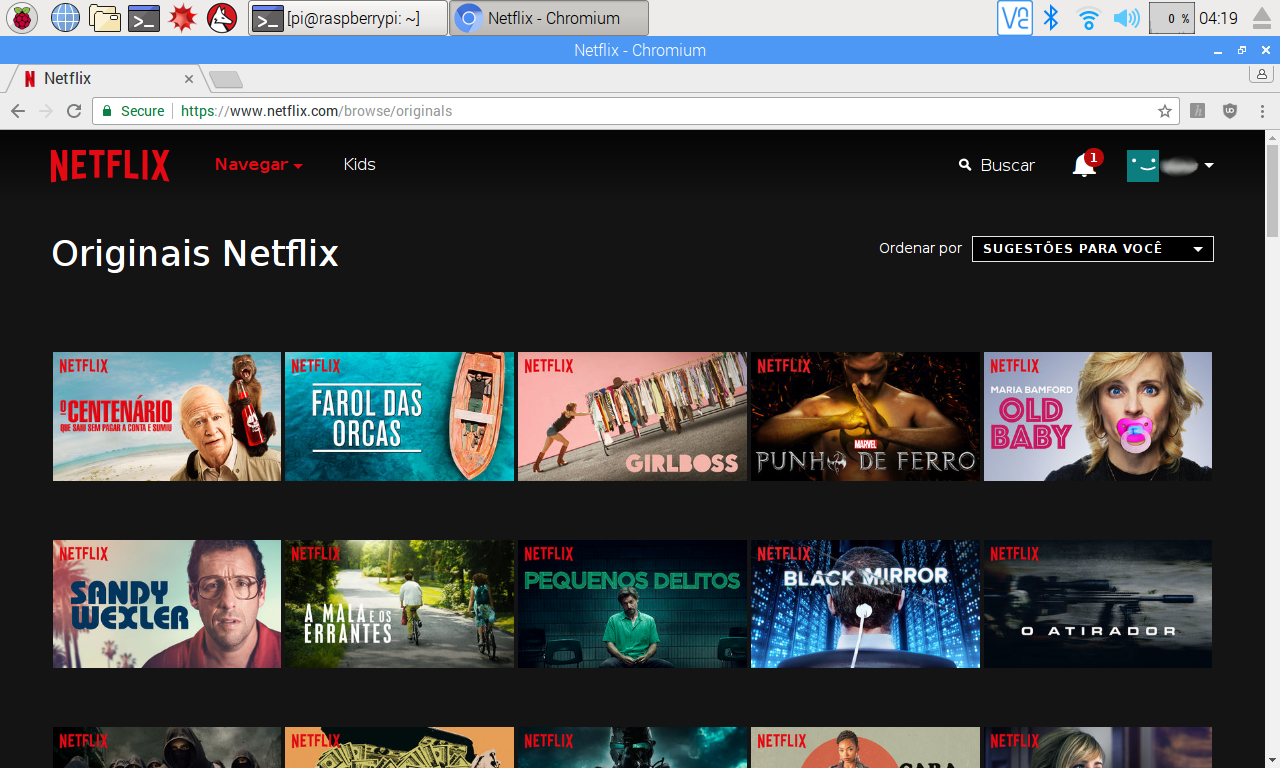Open the Pequenos Delitos title card

pyautogui.click(x=633, y=604)
